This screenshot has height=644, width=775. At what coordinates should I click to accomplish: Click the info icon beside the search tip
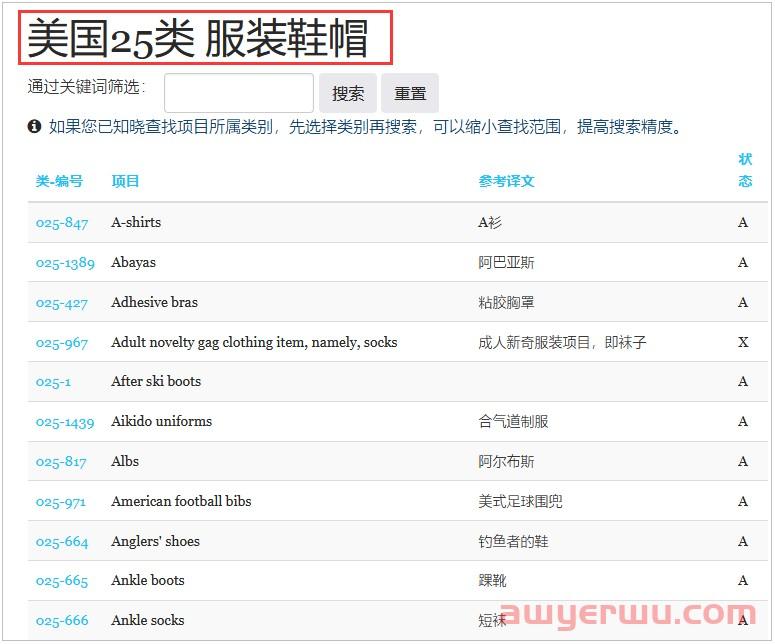pos(34,127)
